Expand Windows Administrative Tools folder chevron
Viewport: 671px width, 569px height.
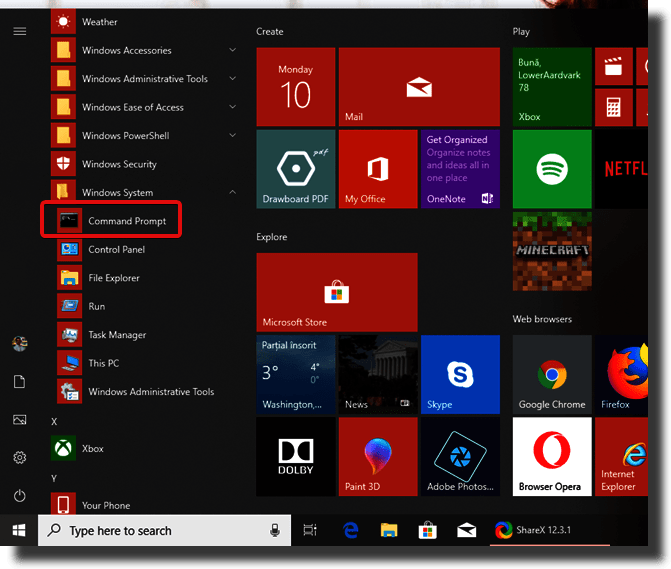pos(232,78)
